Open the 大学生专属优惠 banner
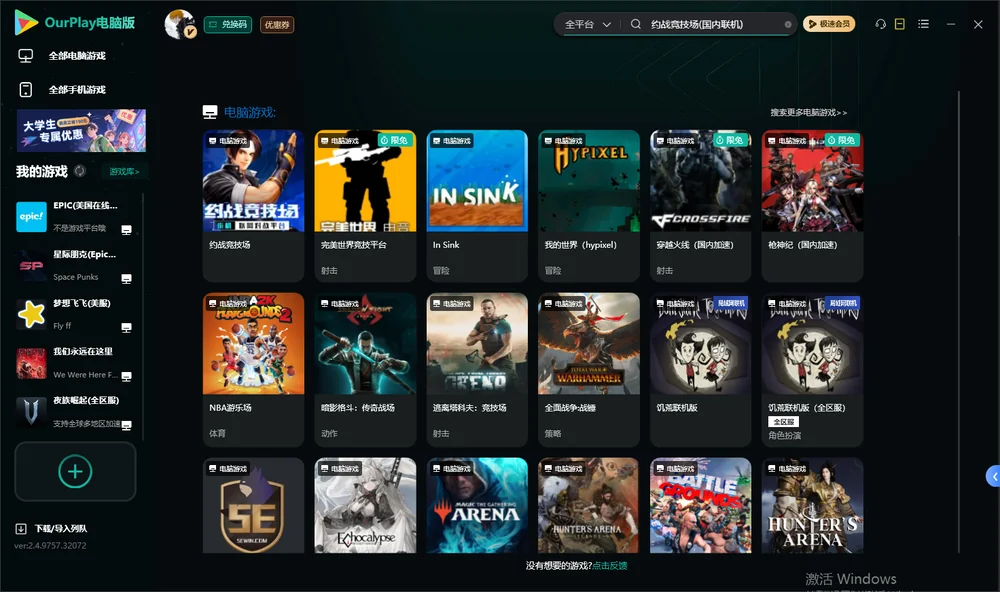The image size is (1000, 592). 81,131
